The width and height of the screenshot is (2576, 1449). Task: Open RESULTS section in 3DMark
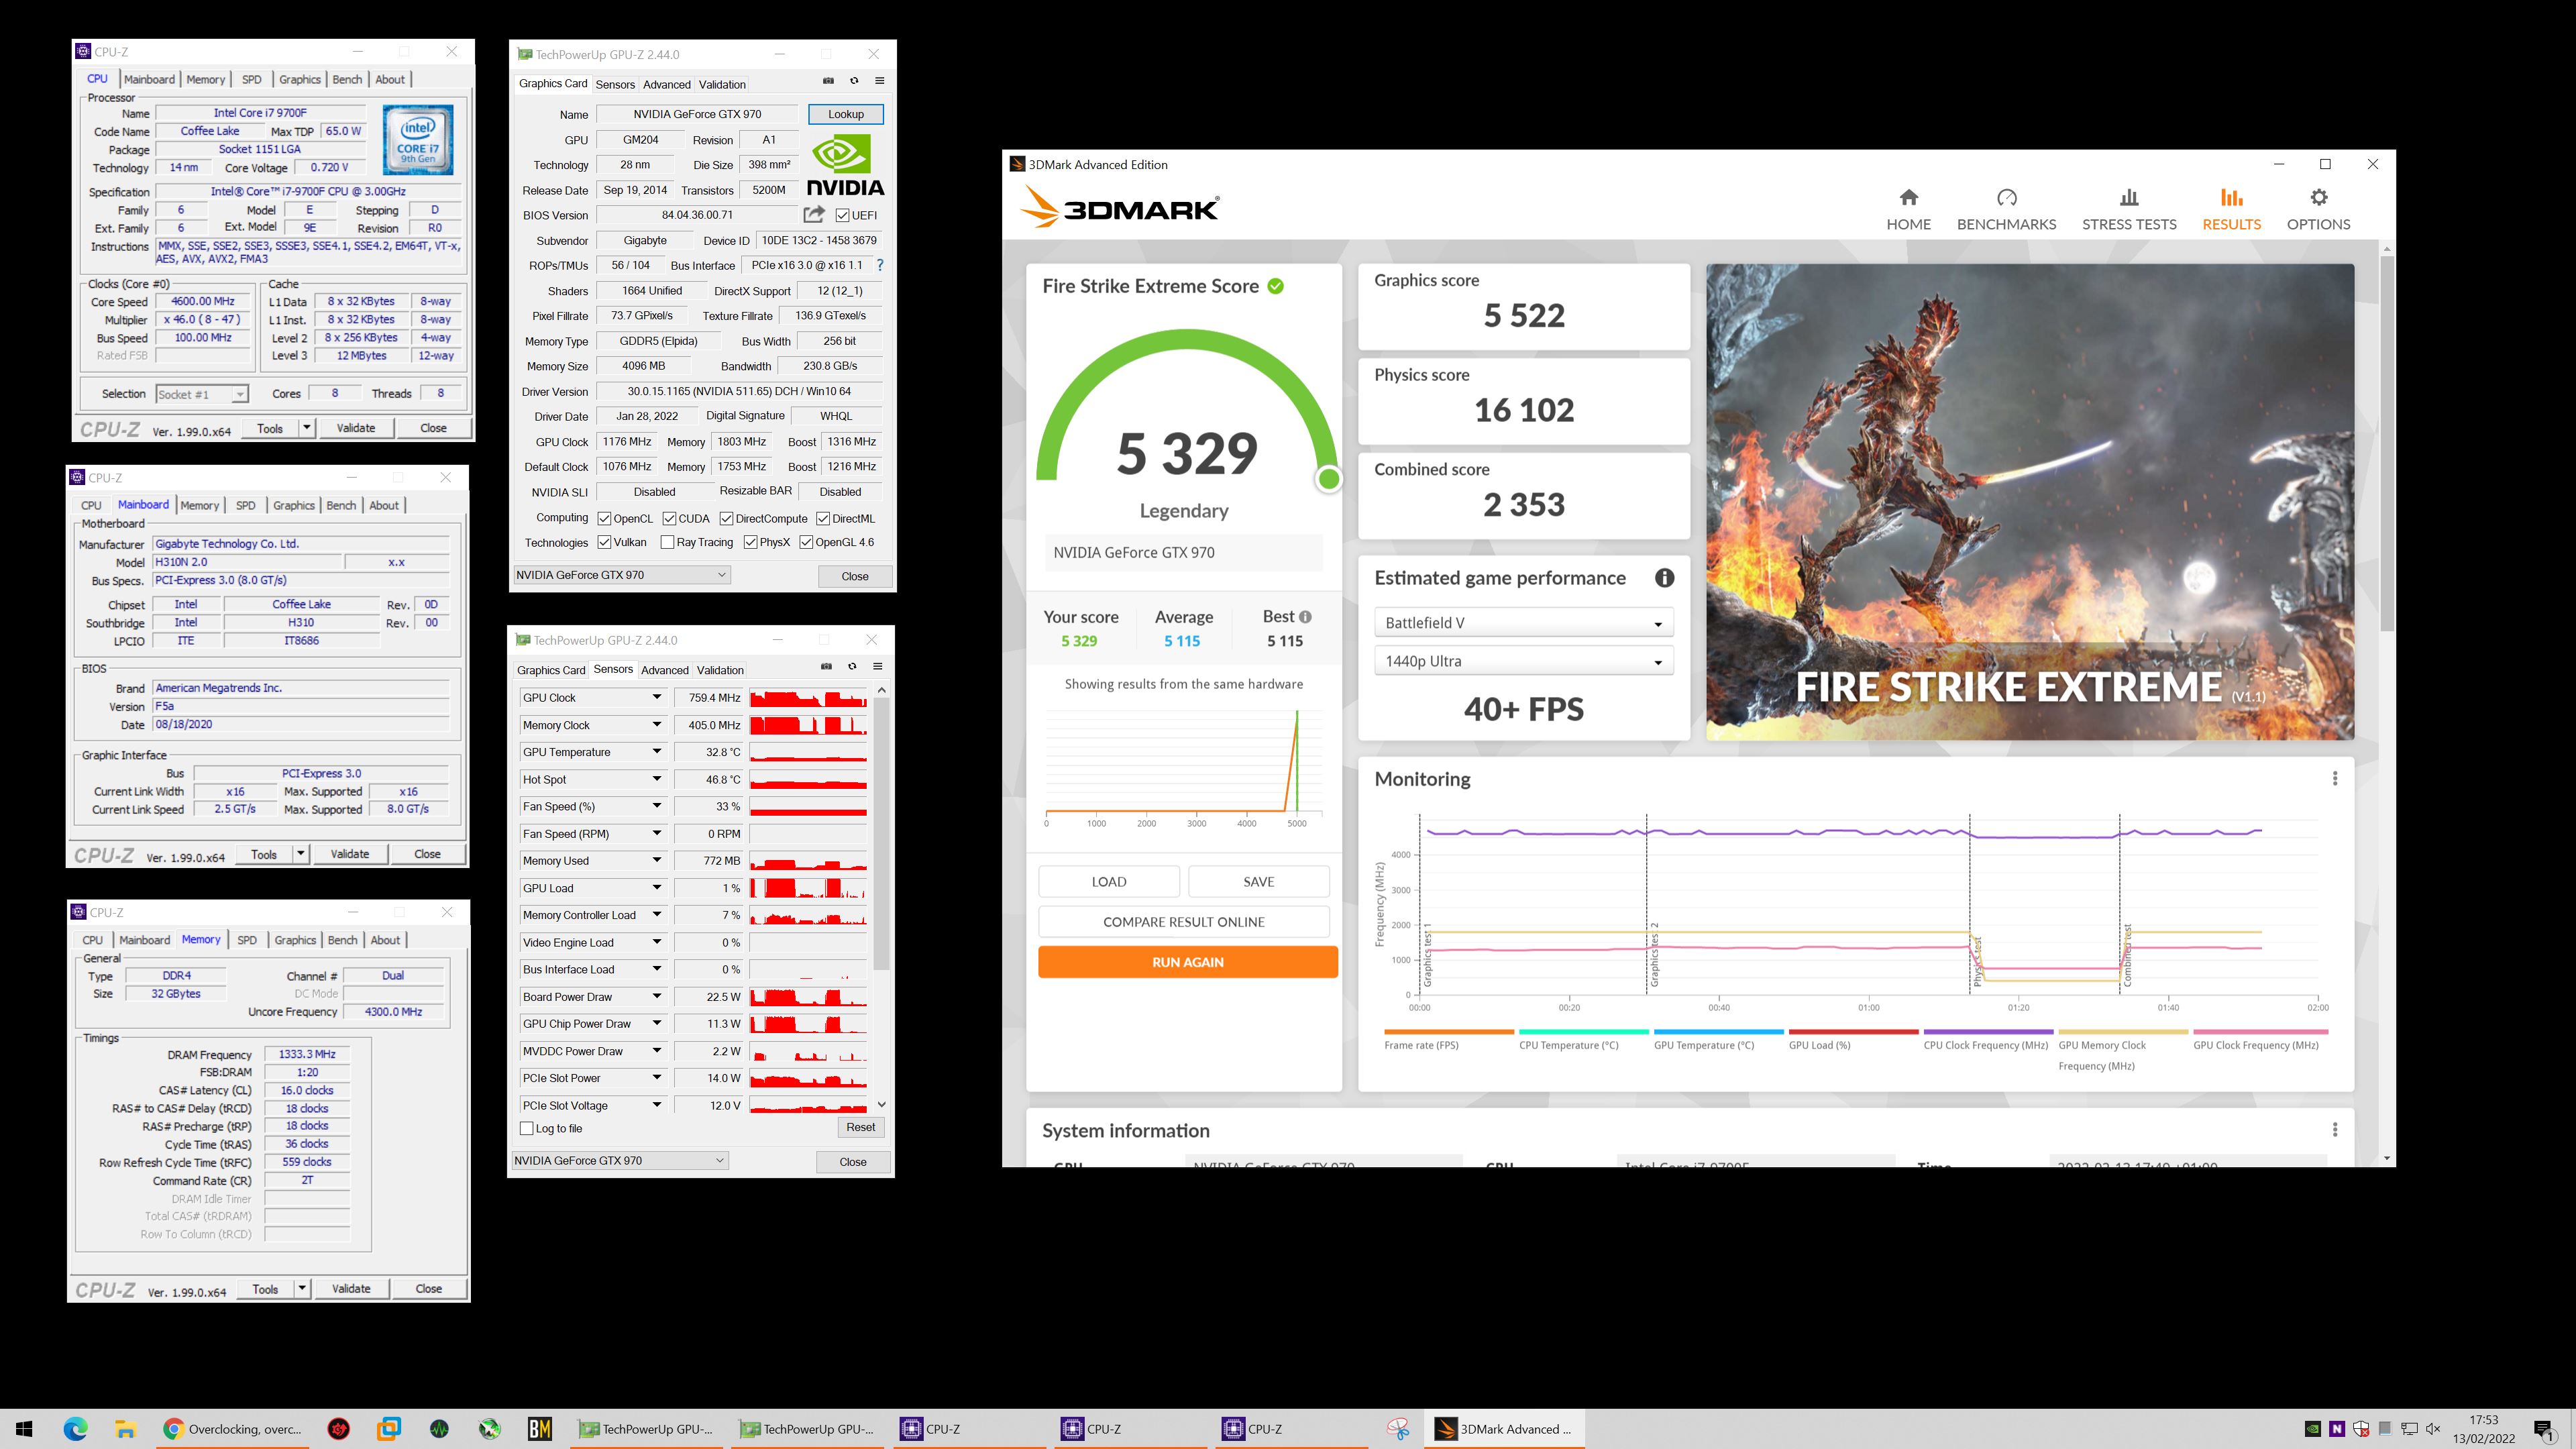pyautogui.click(x=2231, y=209)
